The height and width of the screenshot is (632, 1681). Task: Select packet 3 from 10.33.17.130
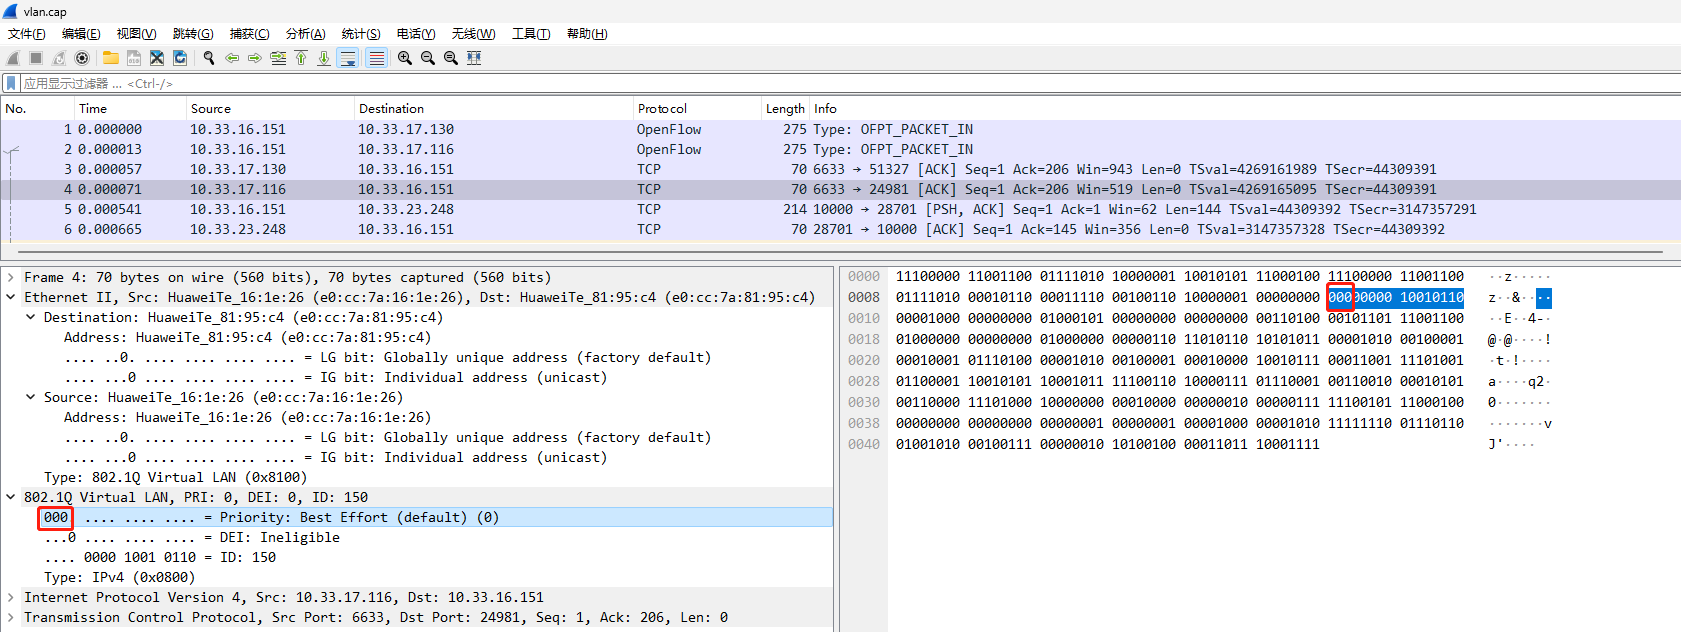click(x=840, y=169)
